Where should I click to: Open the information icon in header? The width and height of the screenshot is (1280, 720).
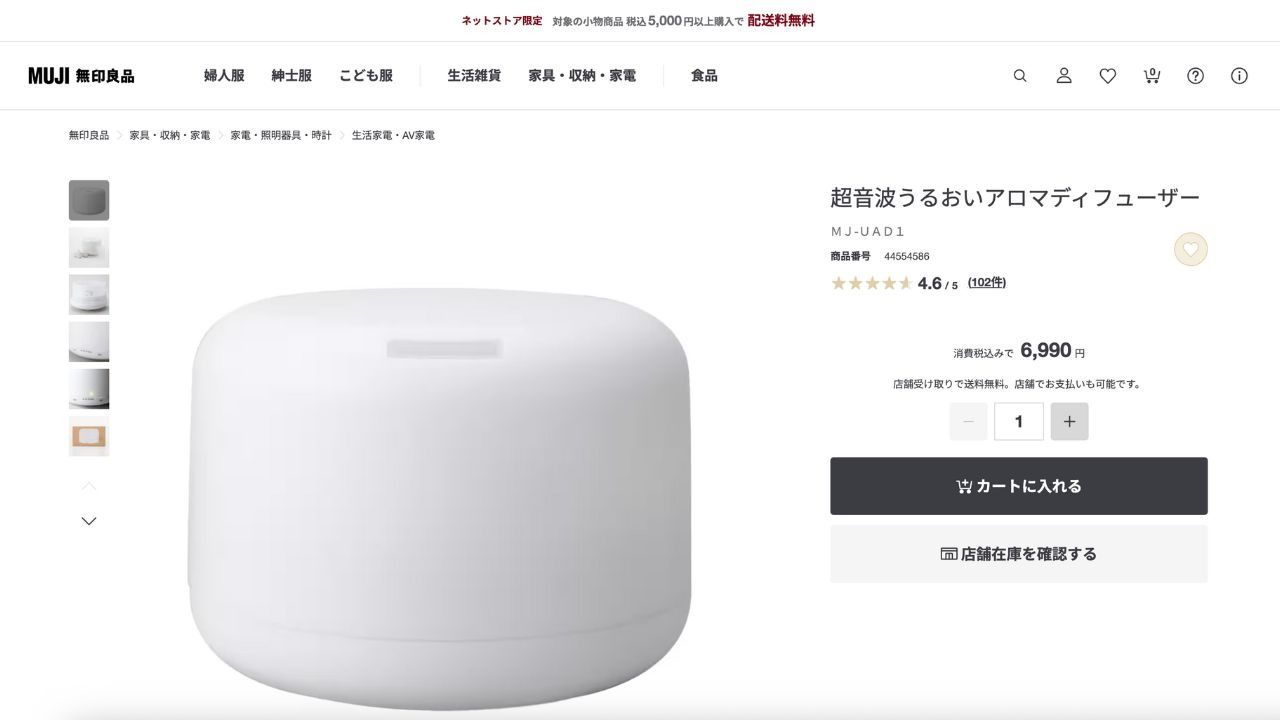pos(1239,76)
